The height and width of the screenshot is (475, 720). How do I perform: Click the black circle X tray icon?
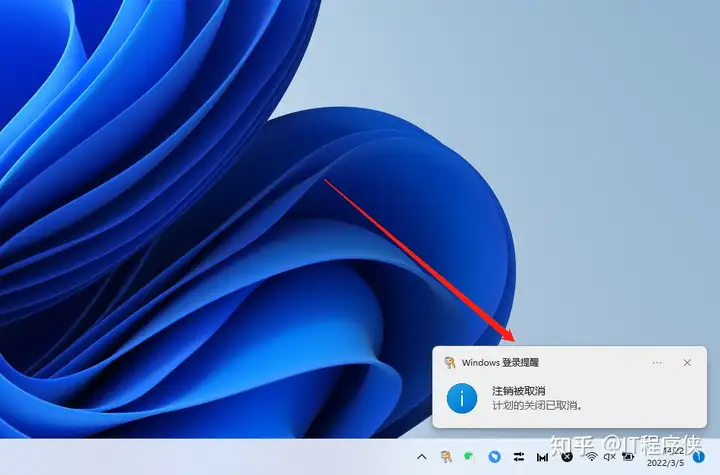pos(567,457)
